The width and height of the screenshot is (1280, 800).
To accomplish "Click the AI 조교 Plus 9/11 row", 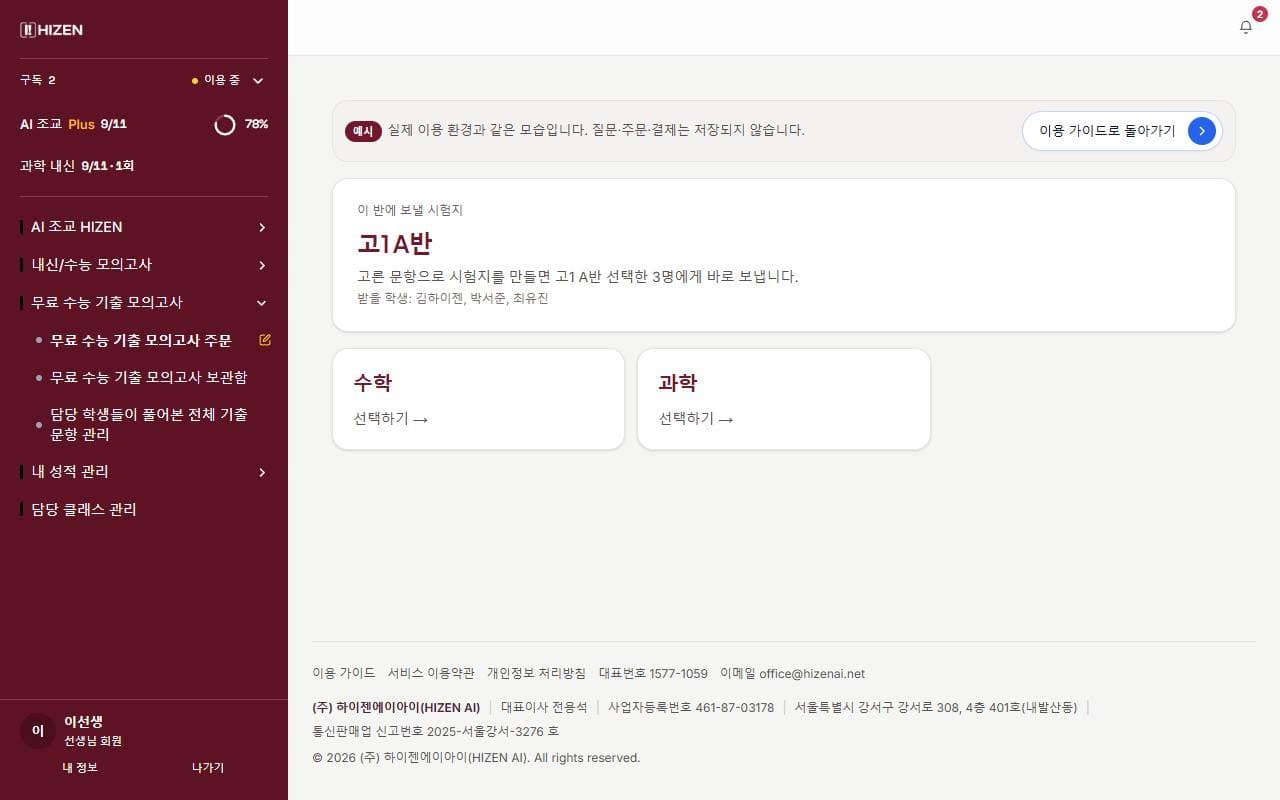I will pos(144,124).
